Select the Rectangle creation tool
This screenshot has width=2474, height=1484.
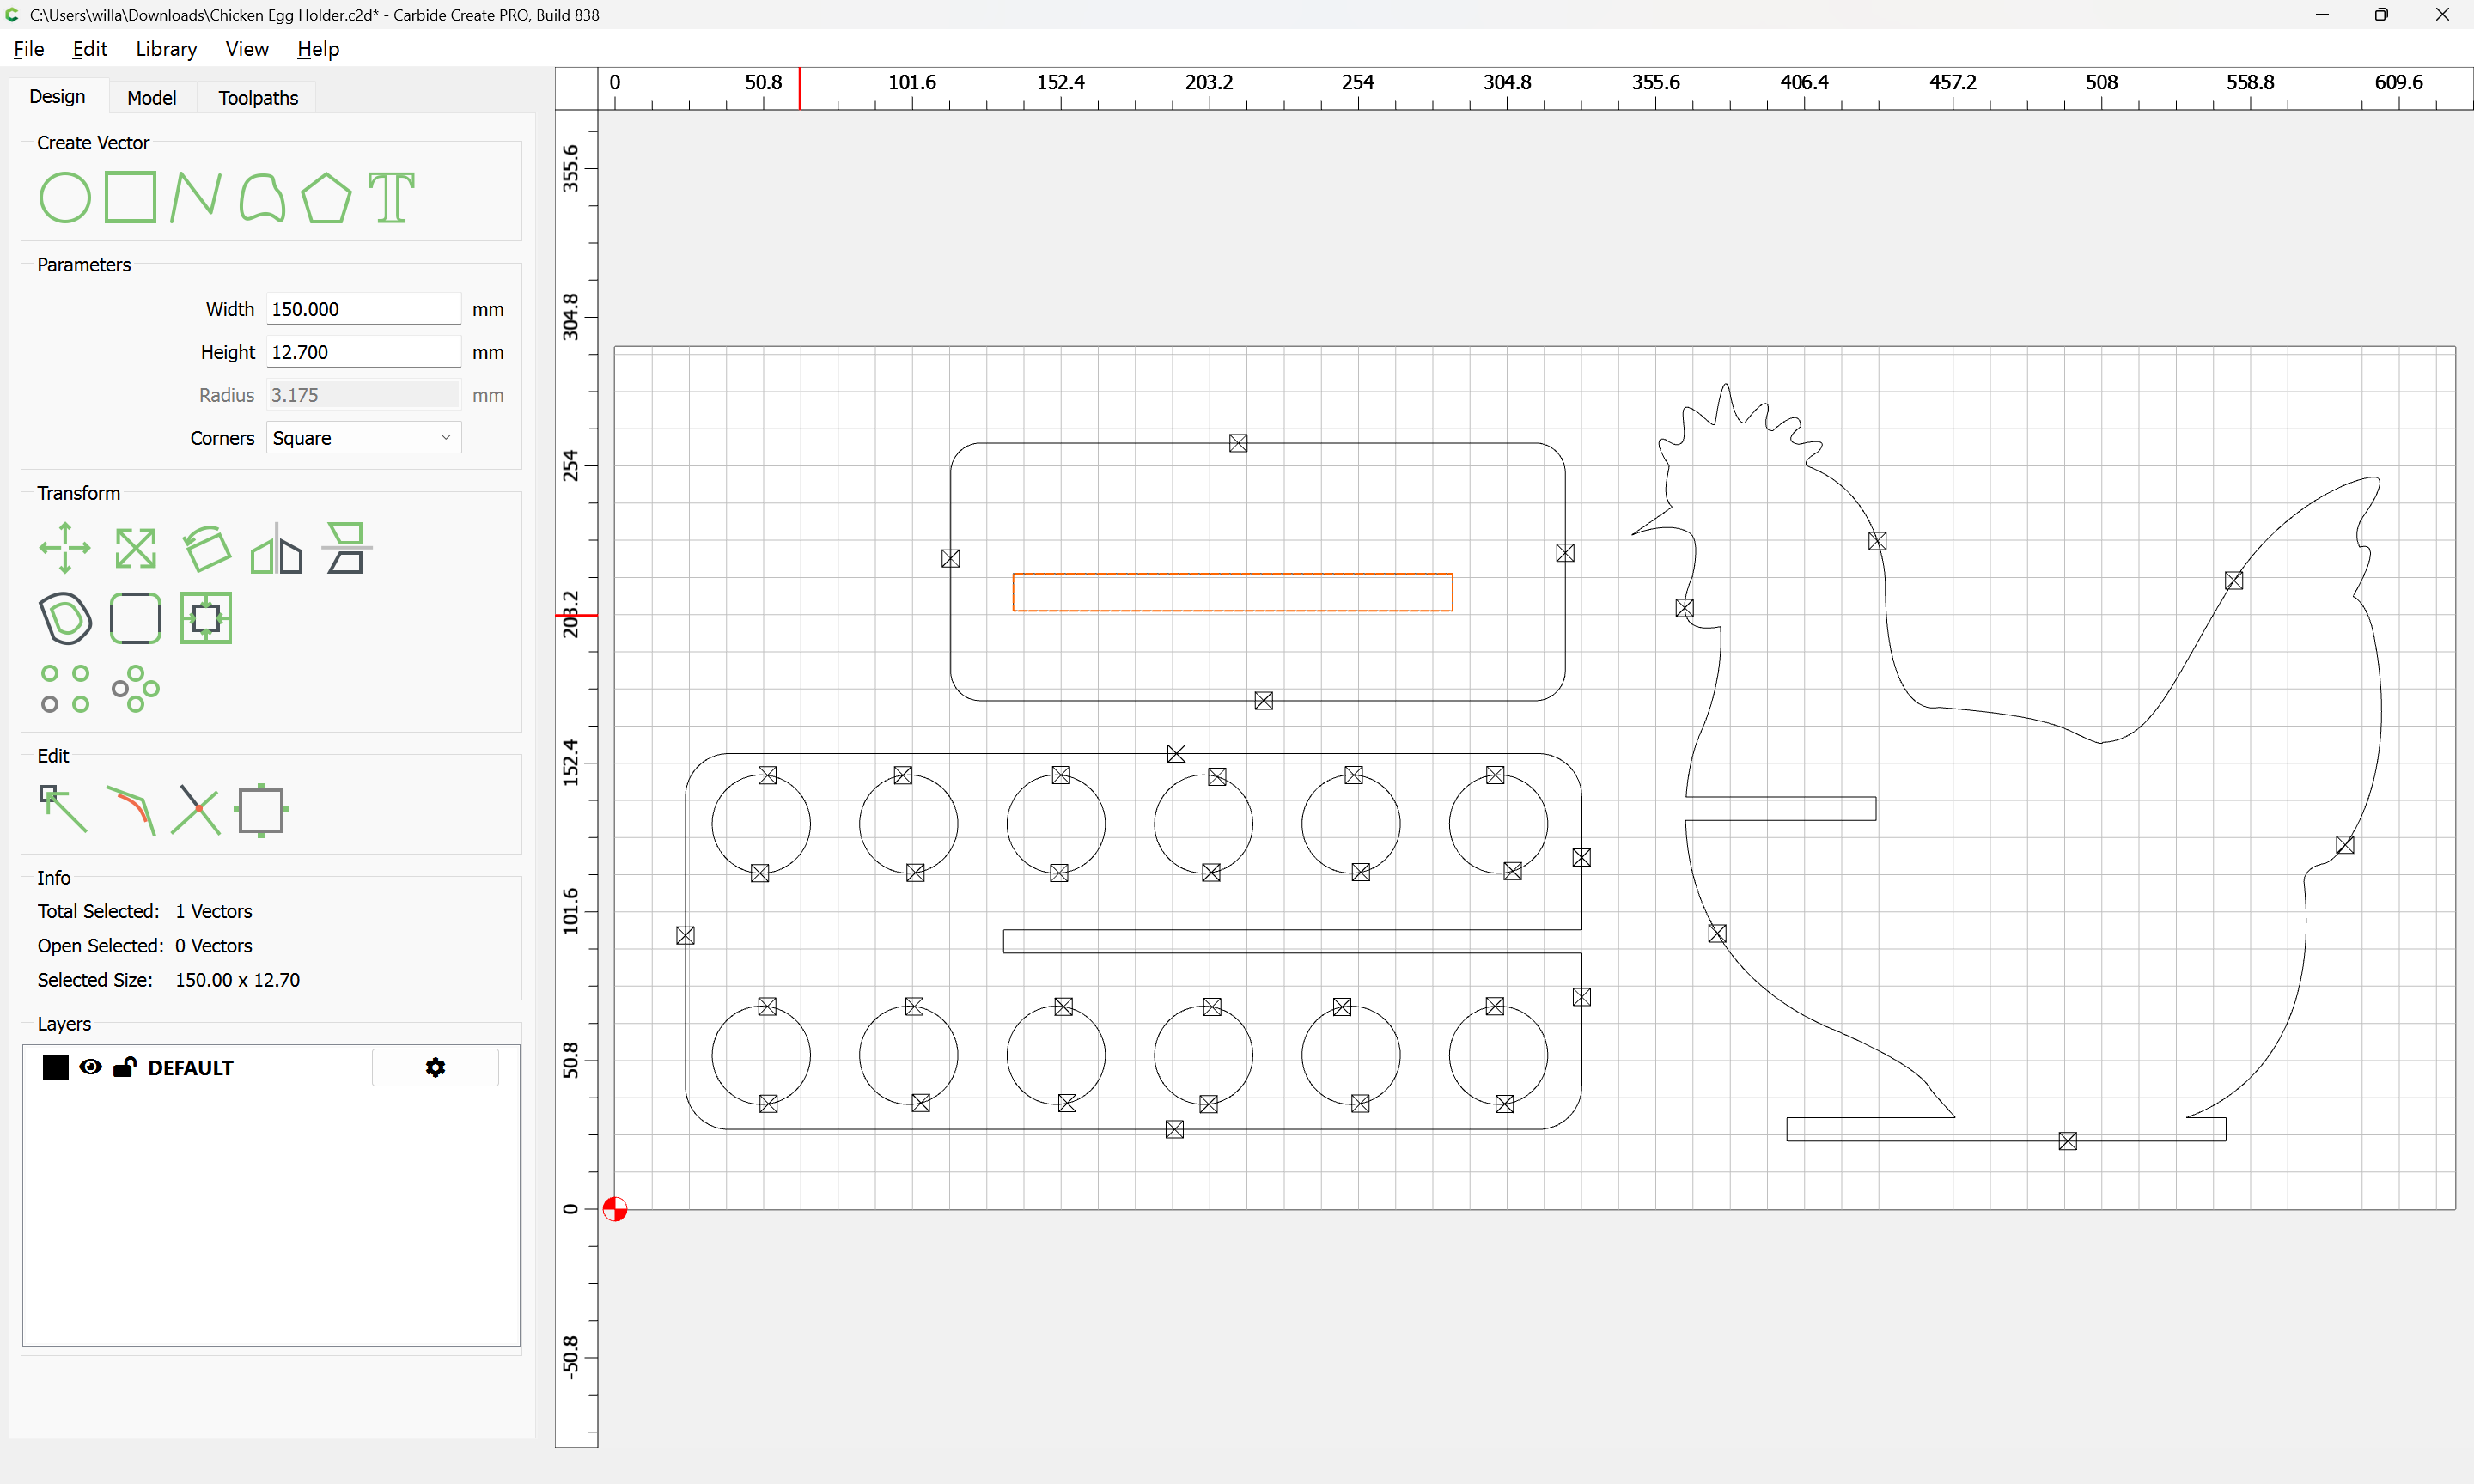pyautogui.click(x=131, y=197)
